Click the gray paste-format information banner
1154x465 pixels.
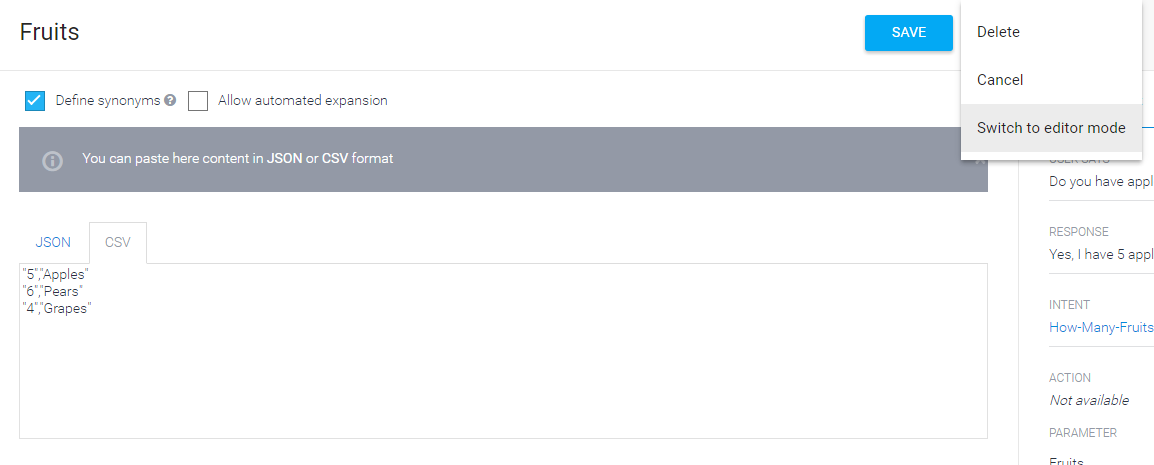(500, 159)
